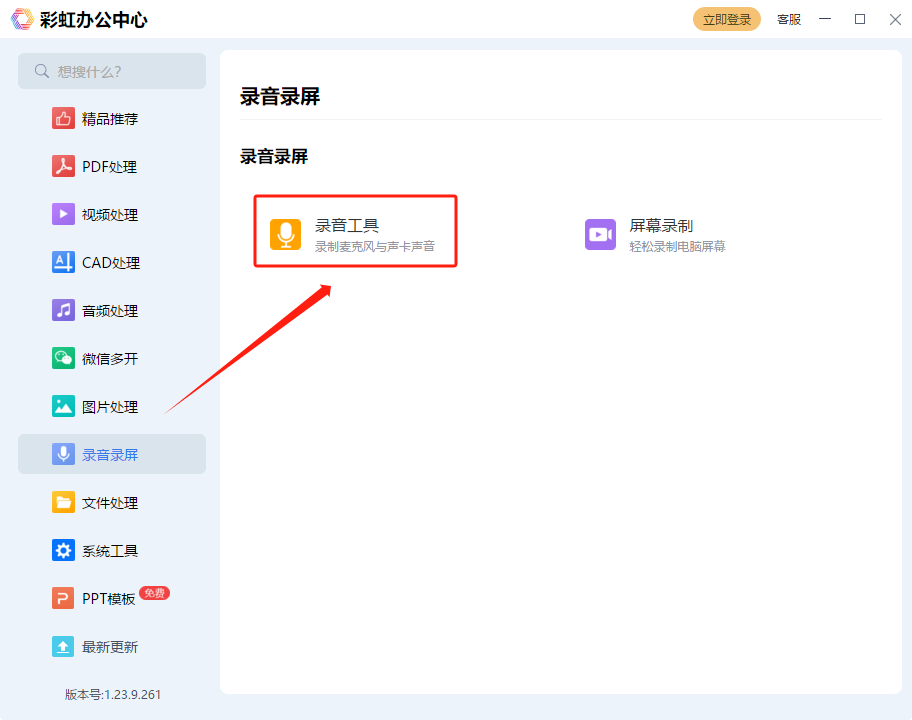Click 录制麦克风与声卡声音 description text
Viewport: 912px width, 720px height.
[375, 247]
